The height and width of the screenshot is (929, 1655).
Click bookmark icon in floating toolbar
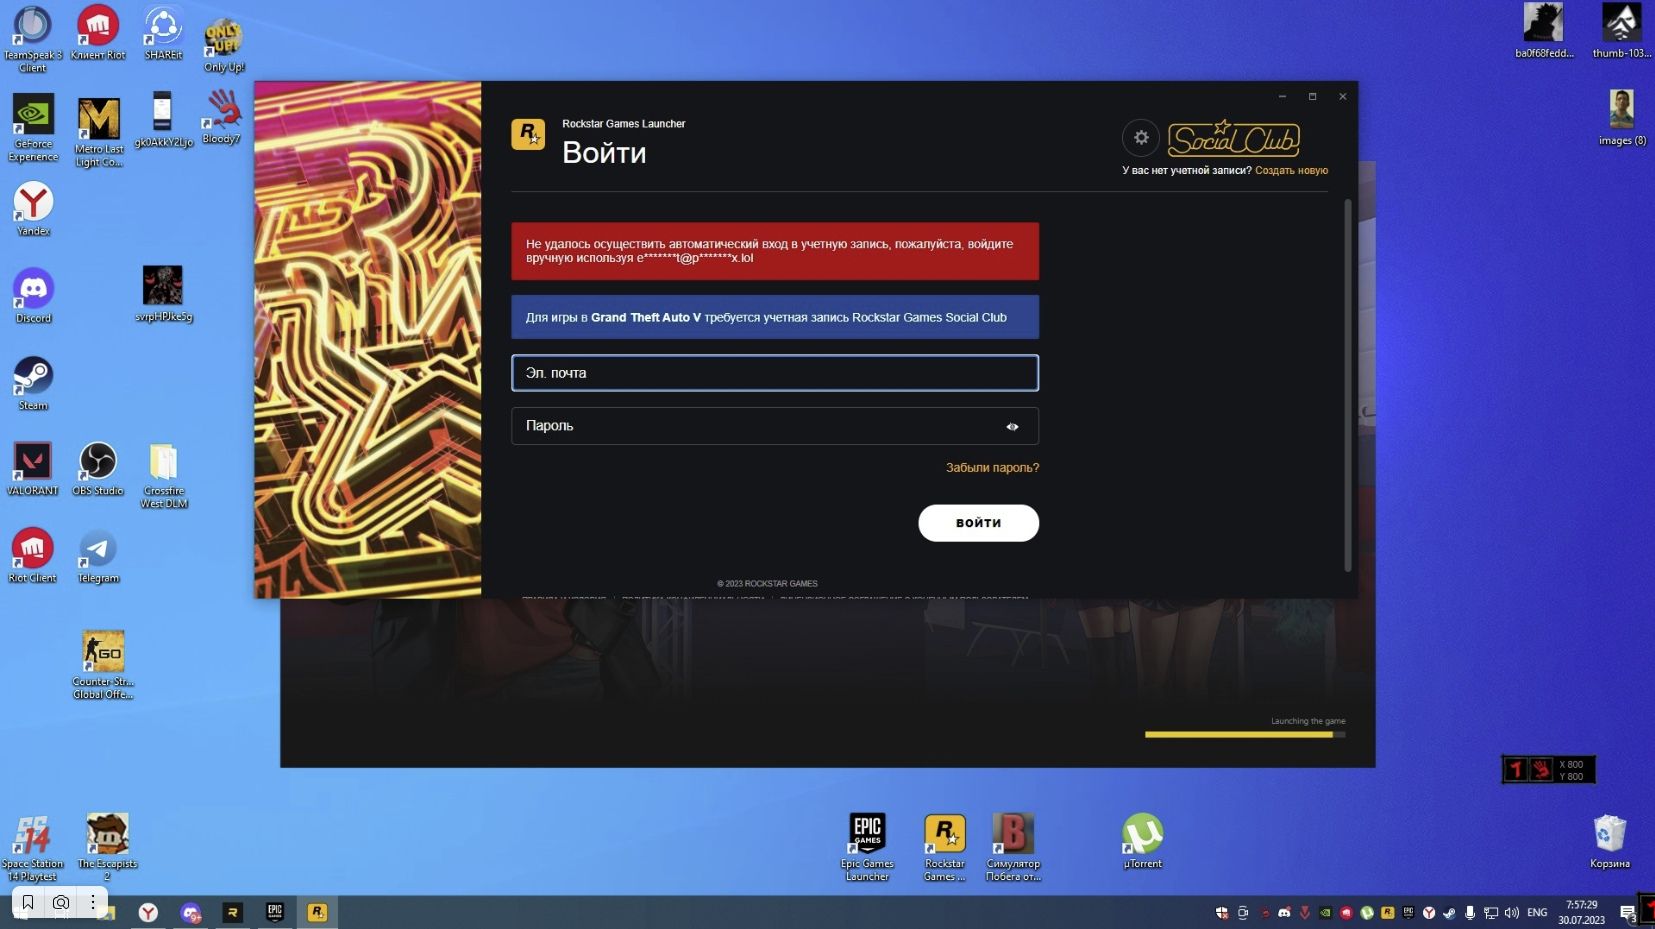click(28, 902)
